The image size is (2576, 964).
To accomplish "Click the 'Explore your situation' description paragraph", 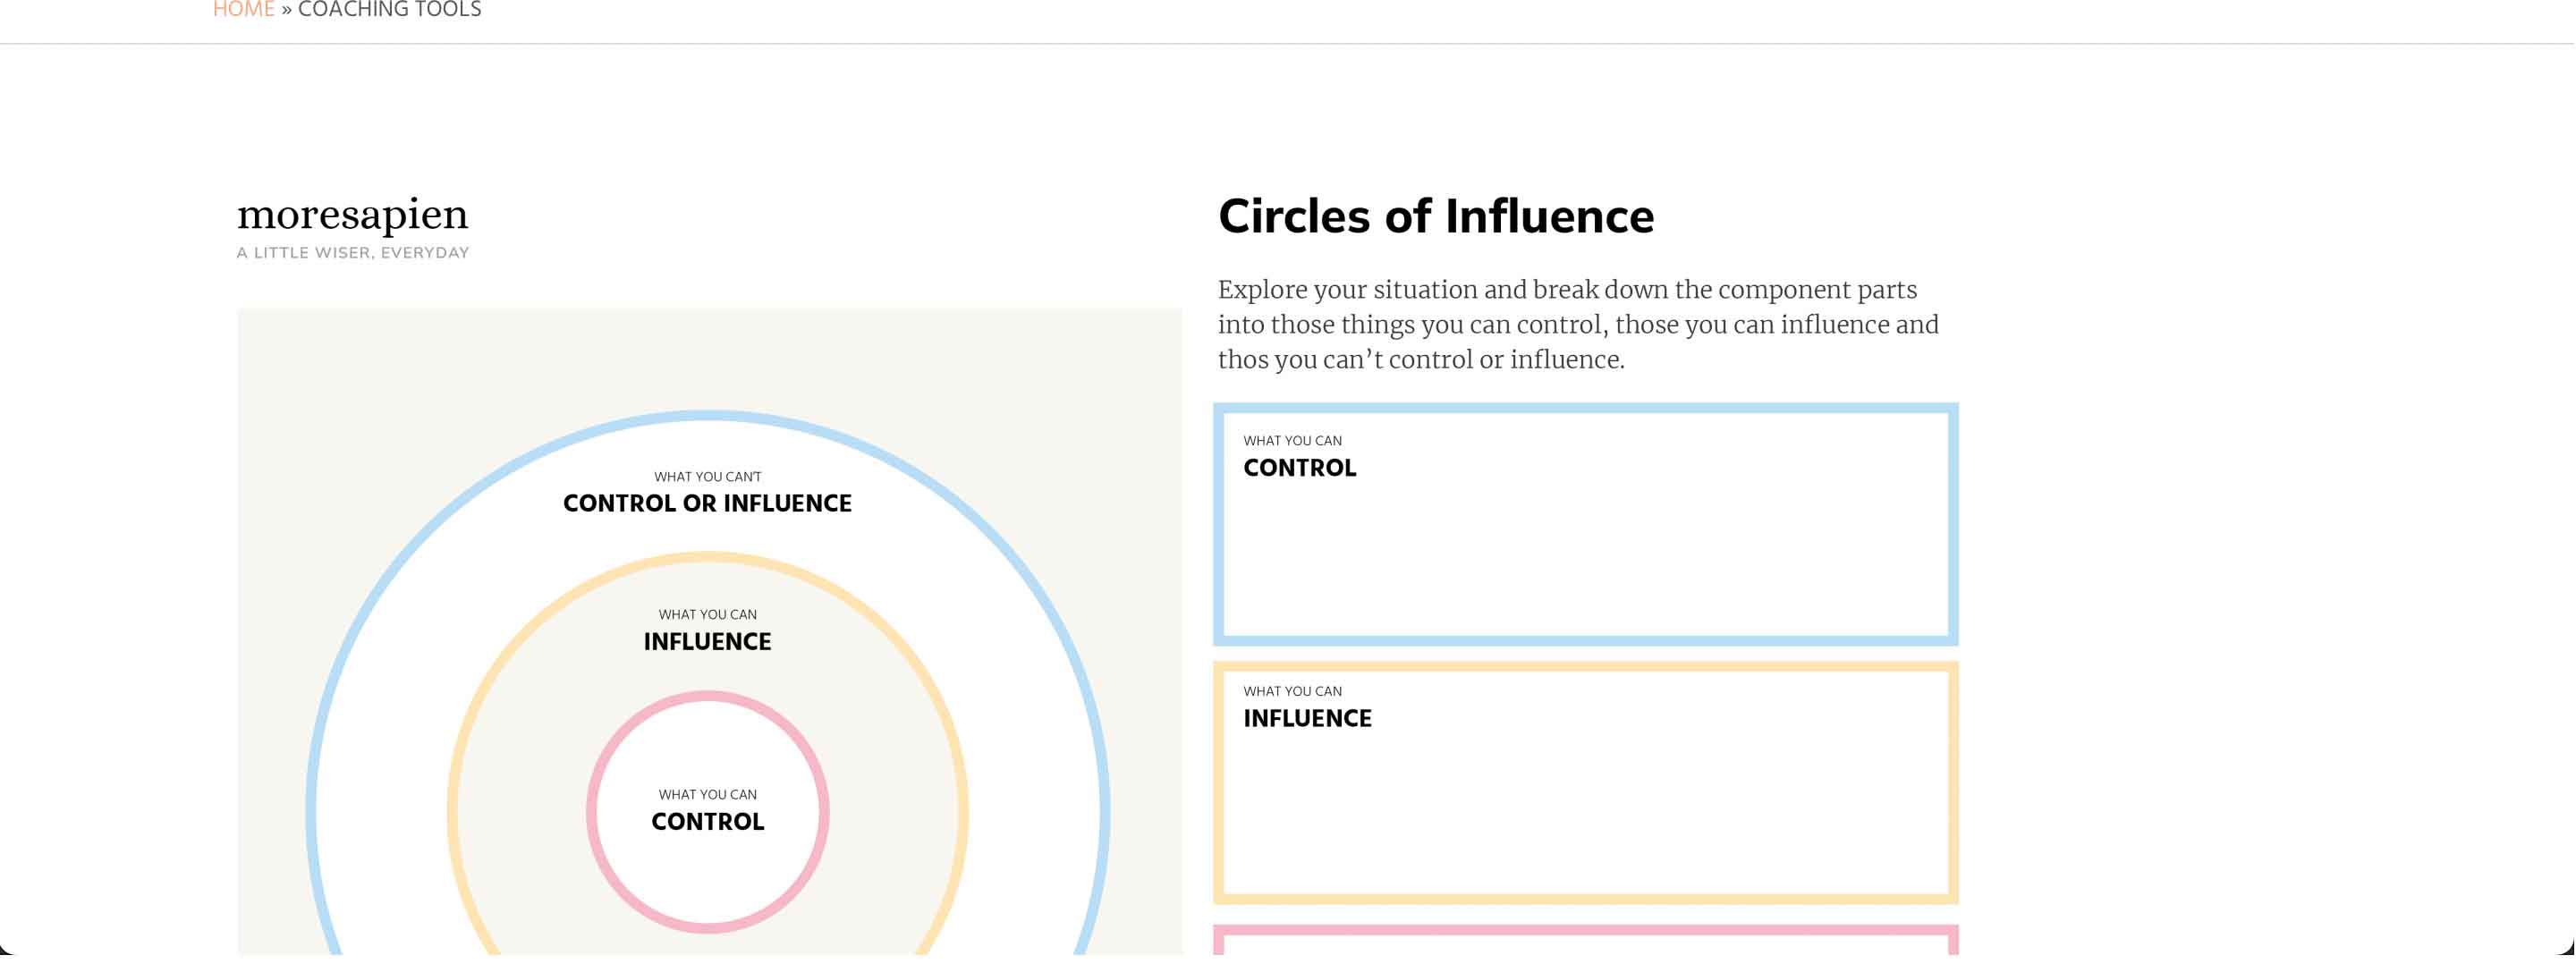I will click(x=1578, y=325).
